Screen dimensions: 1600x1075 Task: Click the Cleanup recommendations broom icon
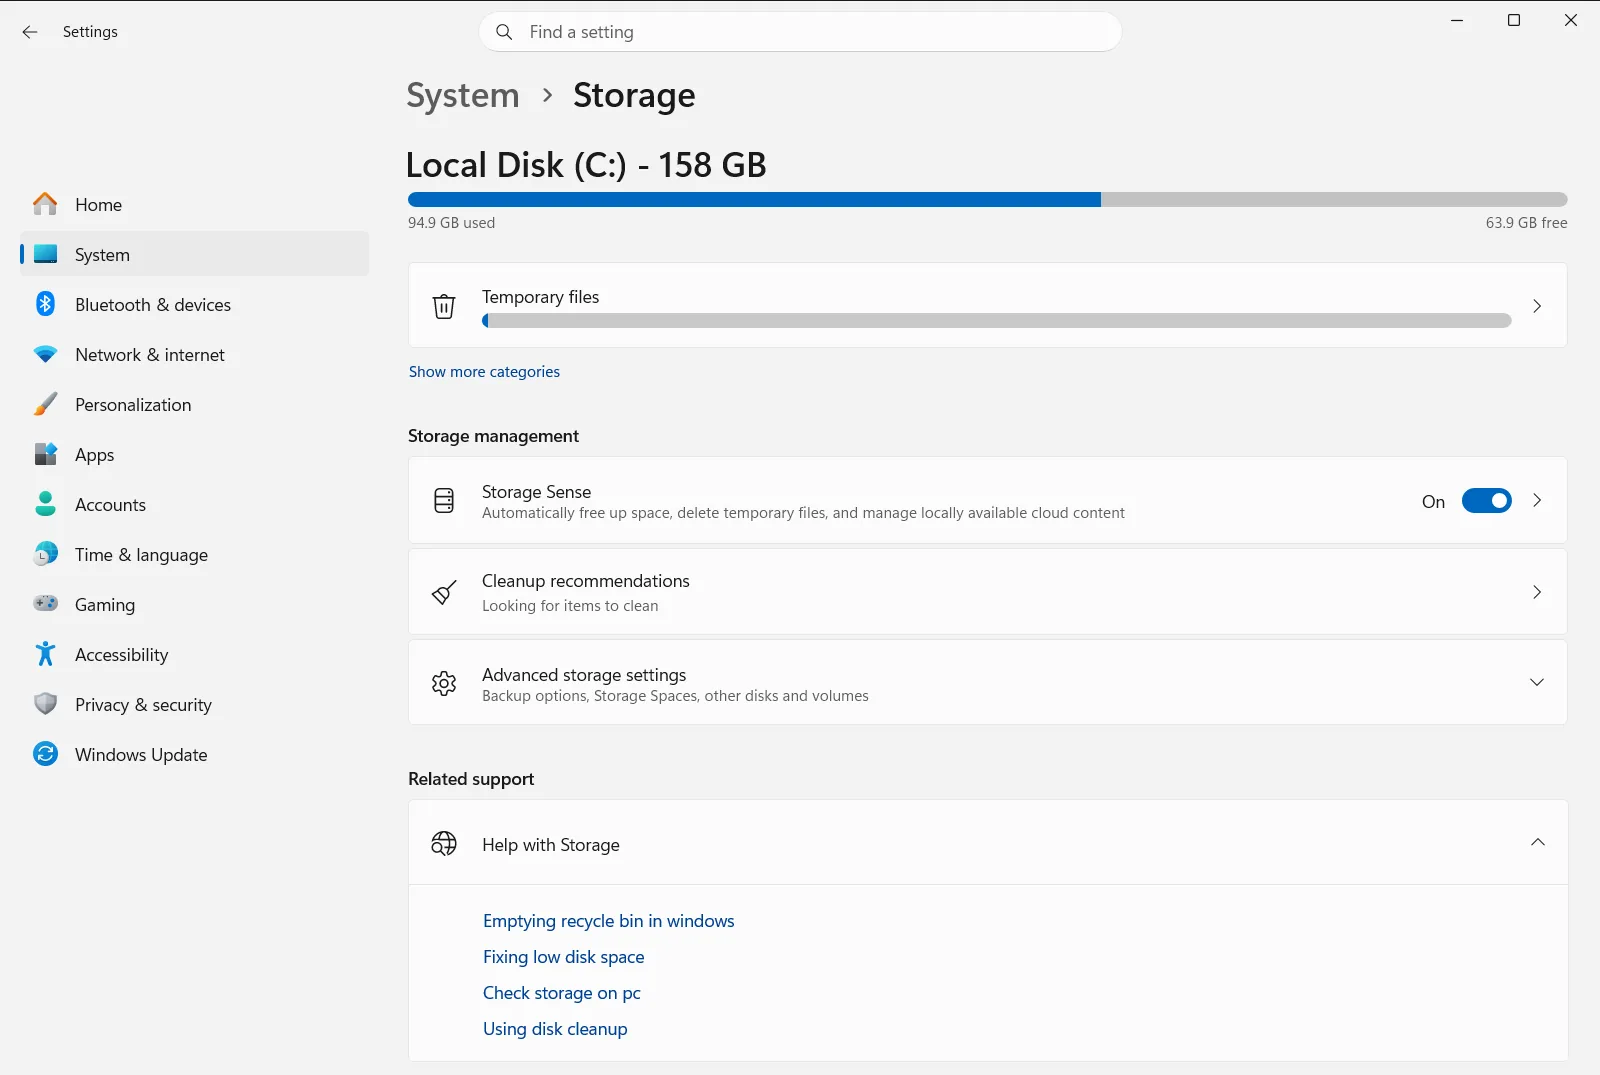444,592
